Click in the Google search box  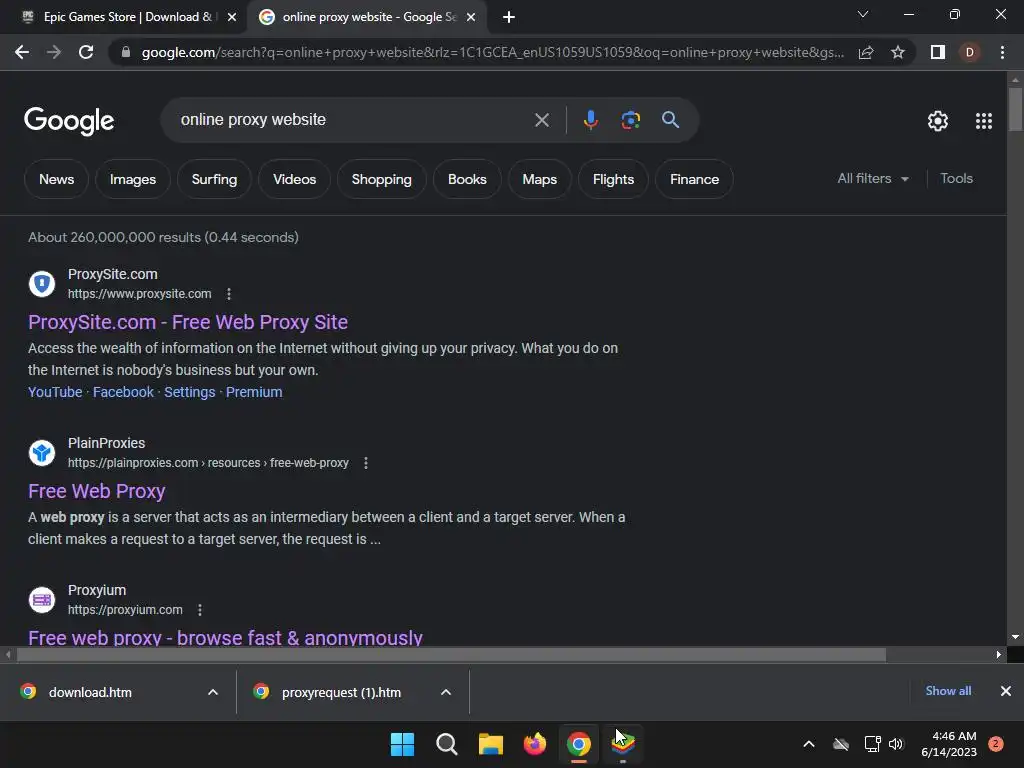353,120
